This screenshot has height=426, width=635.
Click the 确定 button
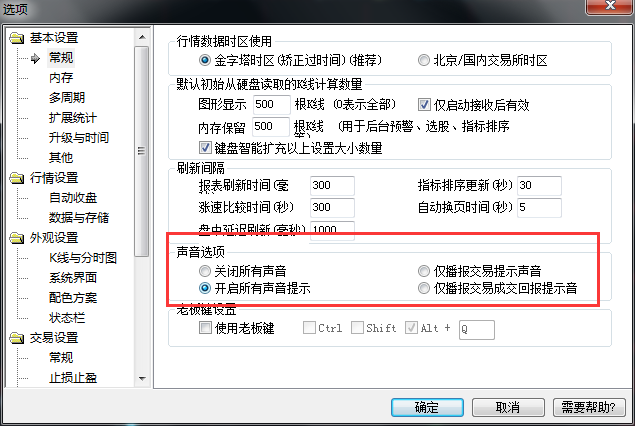427,407
